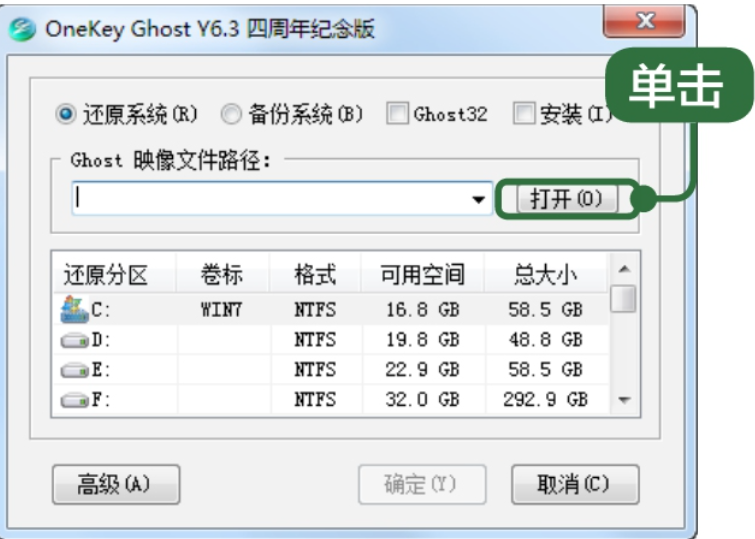Select the E: partition label
755x539 pixels.
coord(101,370)
